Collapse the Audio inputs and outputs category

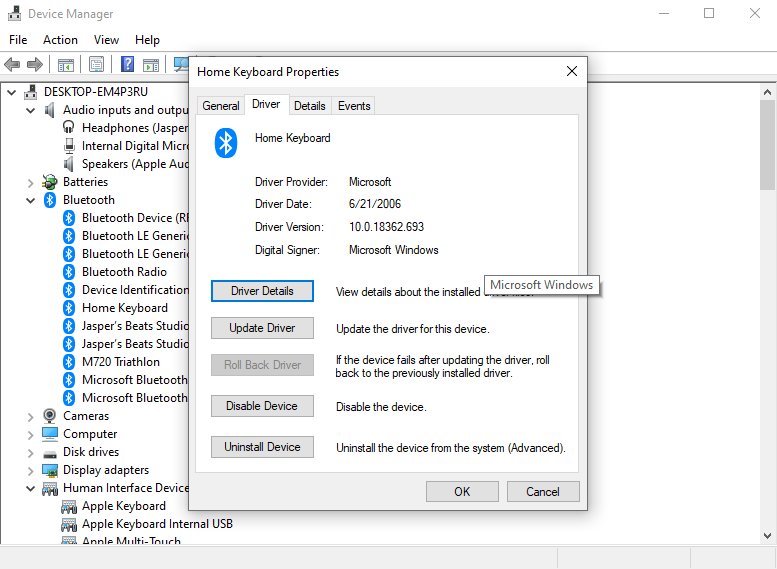[31, 110]
